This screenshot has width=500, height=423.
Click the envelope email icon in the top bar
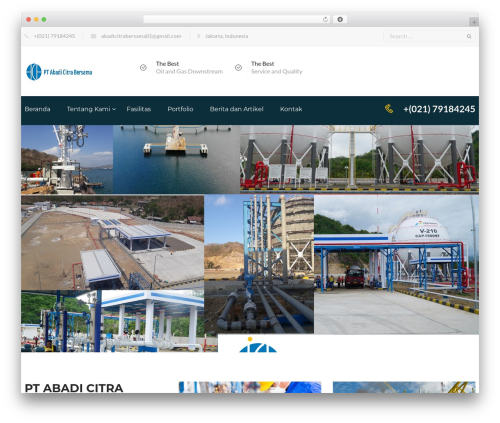pos(94,36)
